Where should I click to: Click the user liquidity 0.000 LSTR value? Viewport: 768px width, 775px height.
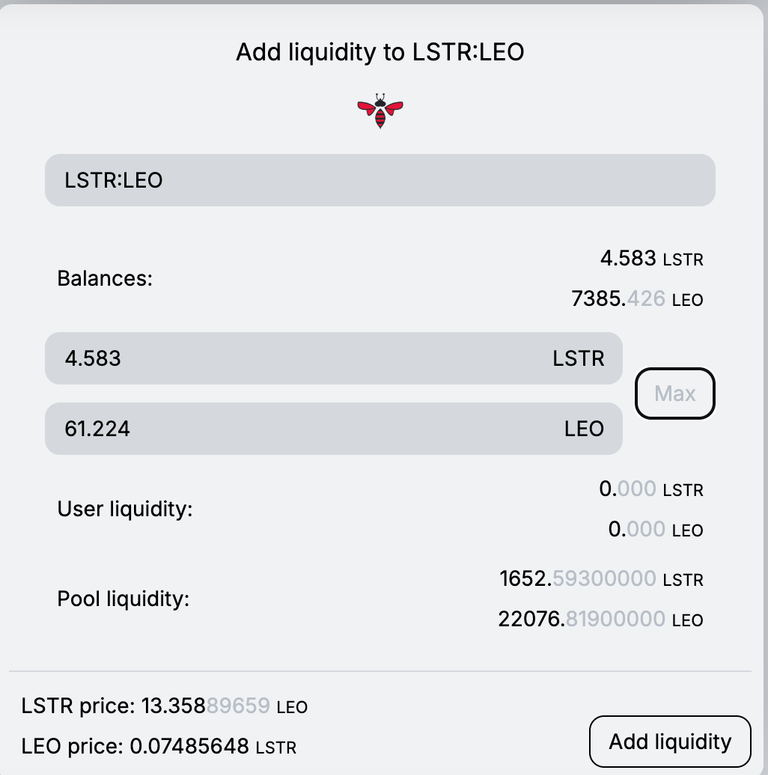pos(651,489)
